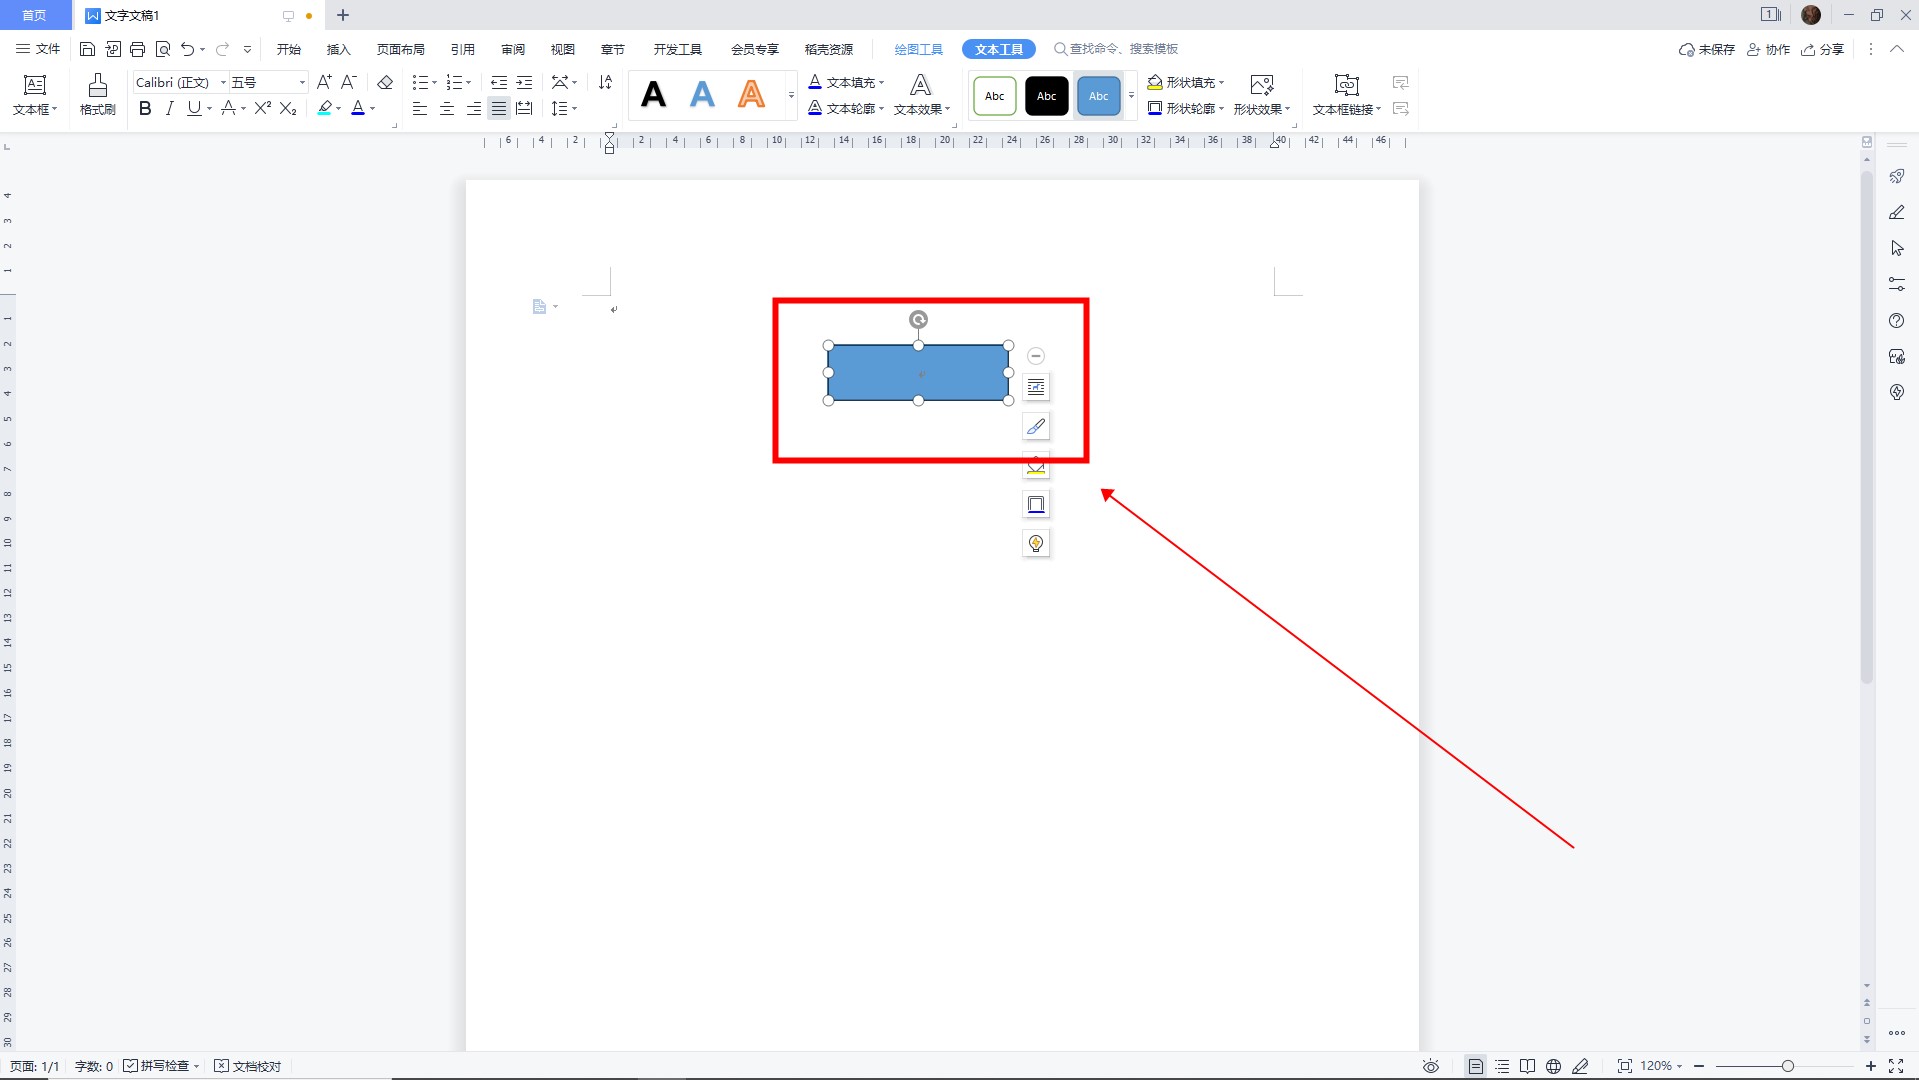Click the command search box

(1122, 49)
